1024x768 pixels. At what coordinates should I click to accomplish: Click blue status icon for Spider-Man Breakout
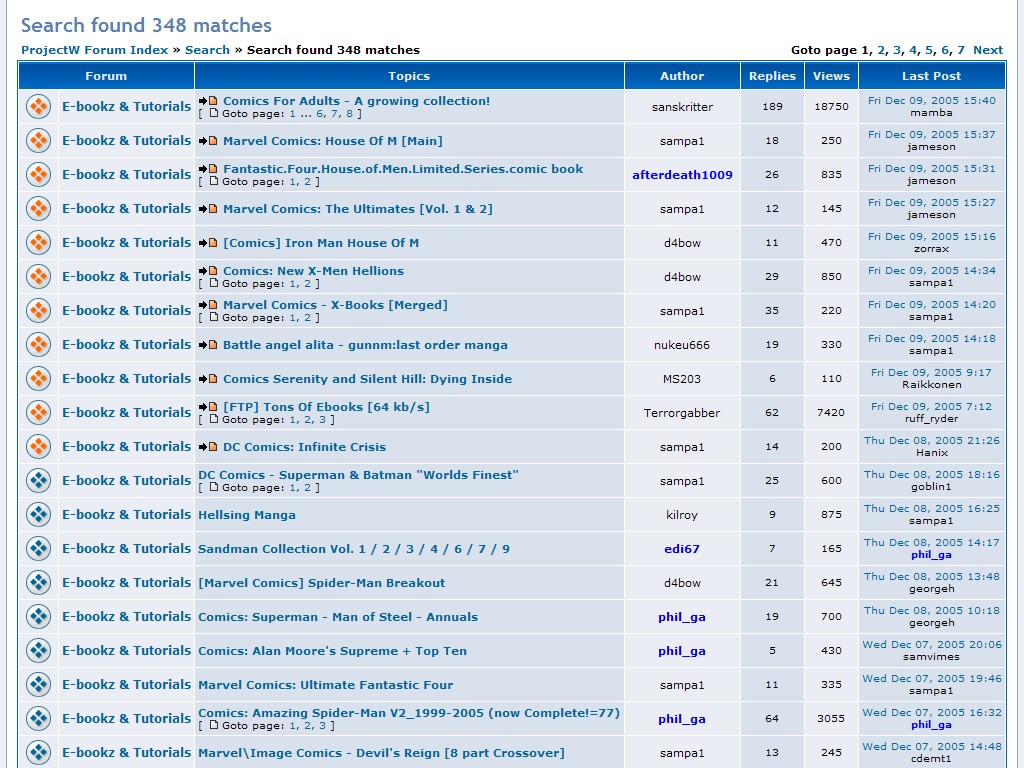(39, 582)
